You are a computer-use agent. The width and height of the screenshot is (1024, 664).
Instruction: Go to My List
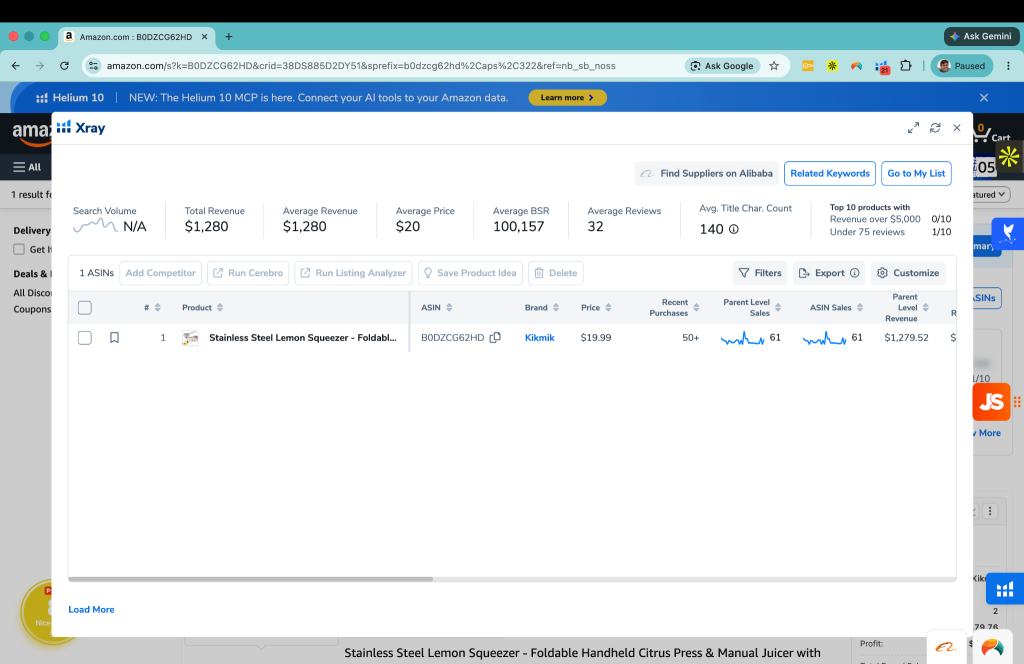(x=916, y=173)
